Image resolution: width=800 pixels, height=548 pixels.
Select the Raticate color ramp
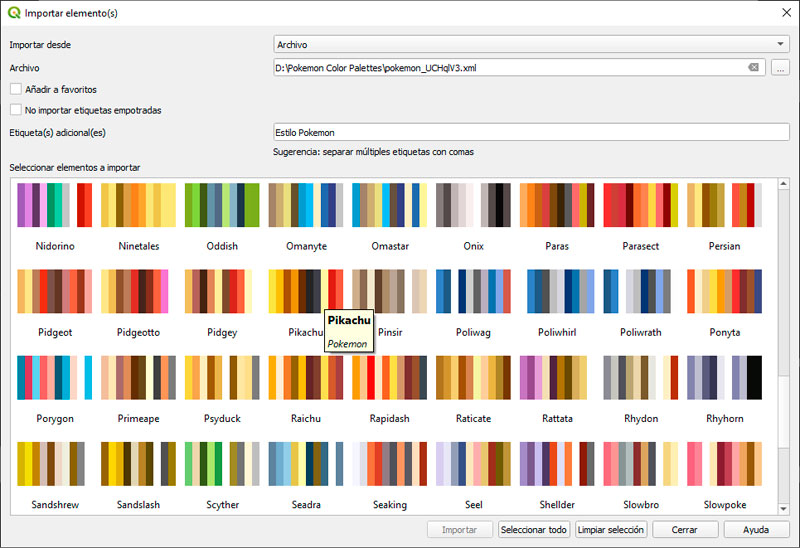pos(473,378)
